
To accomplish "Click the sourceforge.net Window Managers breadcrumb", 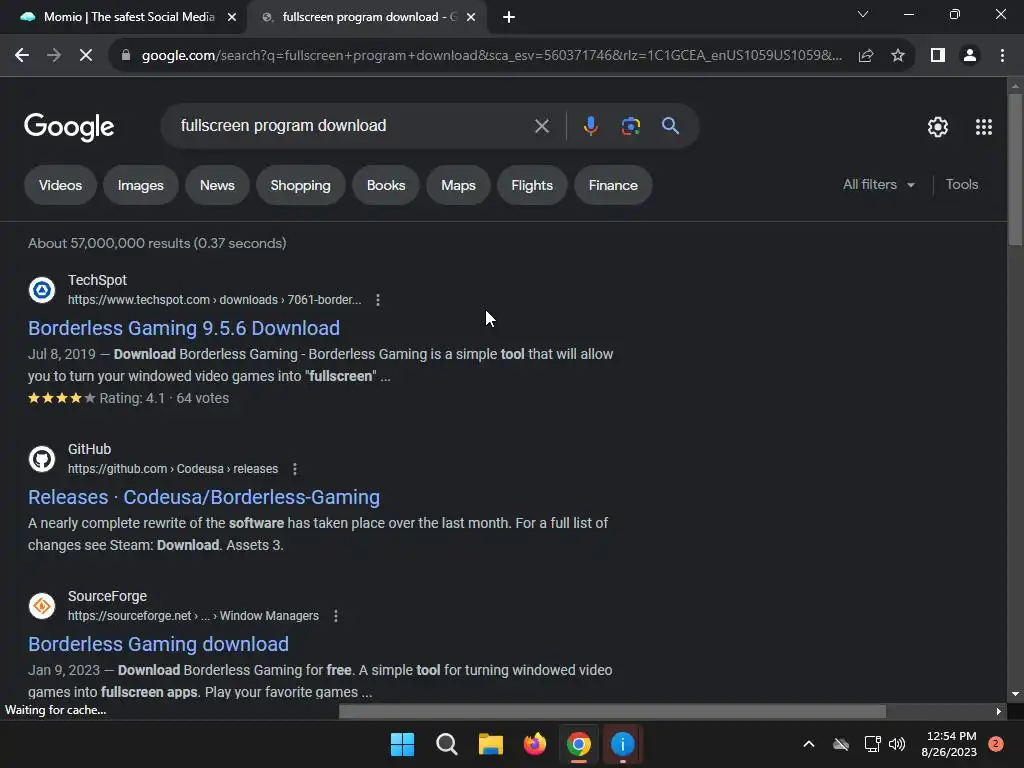I will pos(193,616).
